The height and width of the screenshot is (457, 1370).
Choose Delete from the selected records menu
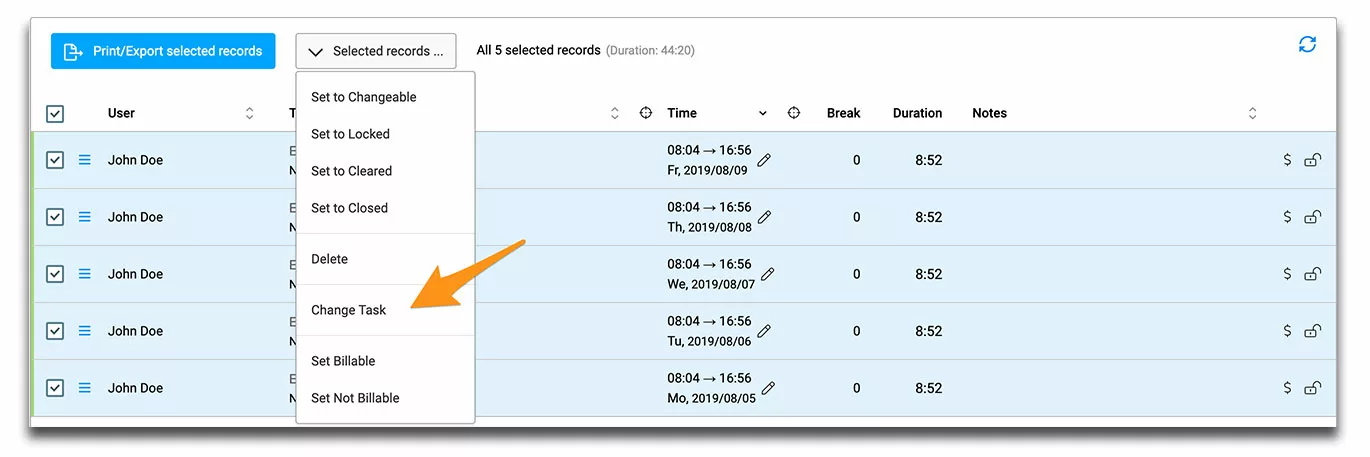point(329,259)
